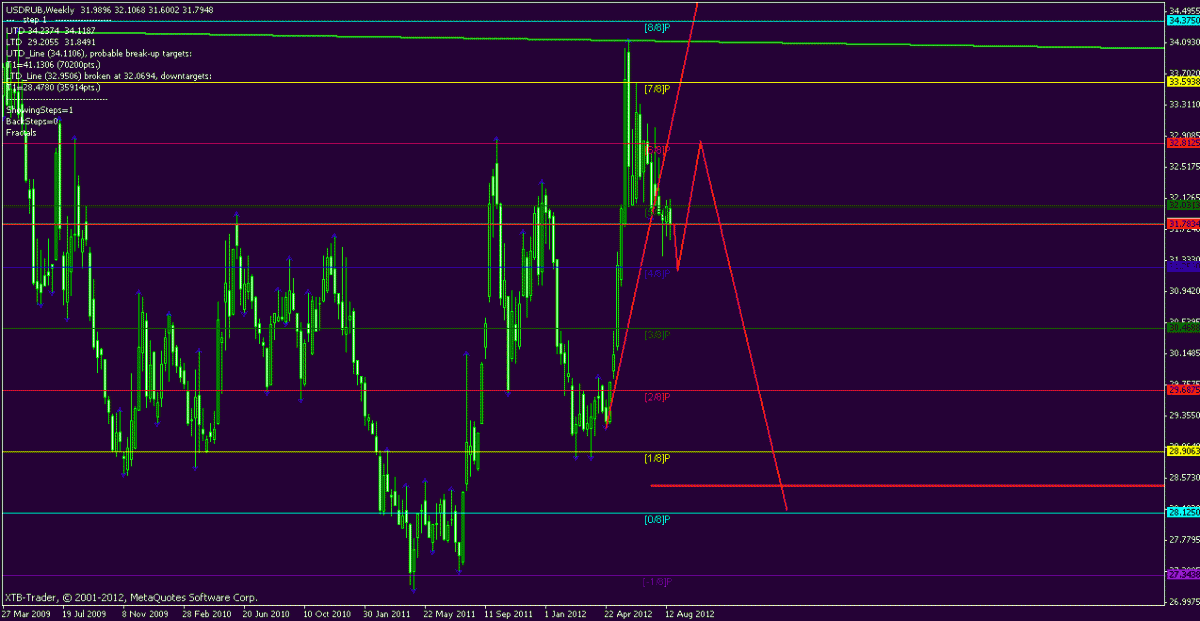This screenshot has width=1200, height=621.
Task: Click the cyan 28.1250 price tag
Action: pos(1182,513)
